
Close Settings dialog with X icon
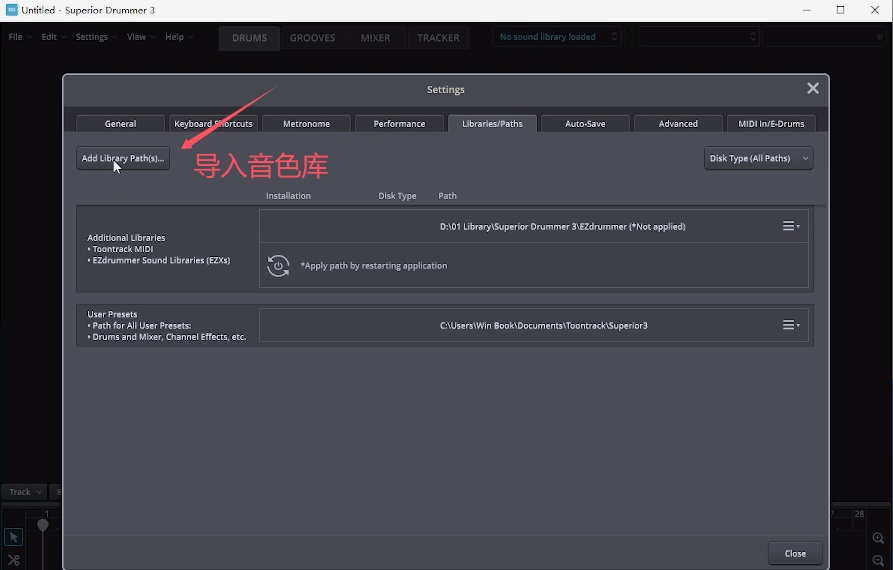tap(812, 89)
